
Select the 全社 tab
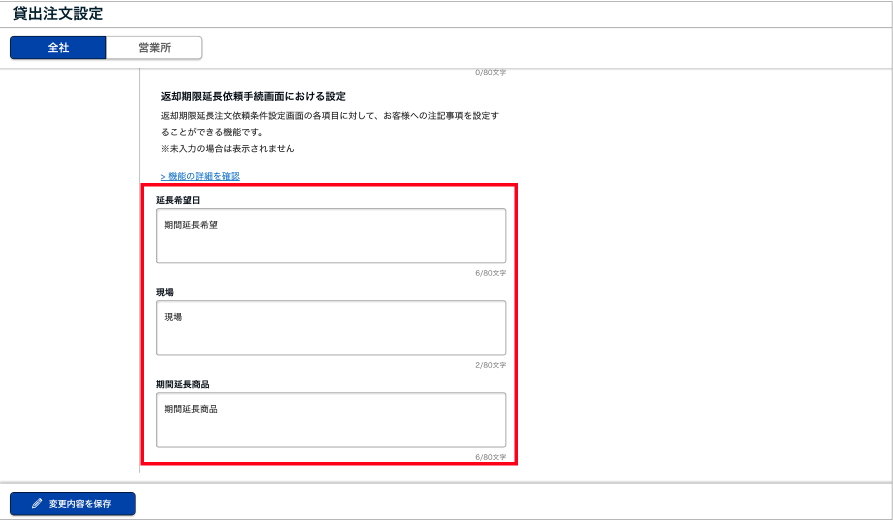click(58, 48)
